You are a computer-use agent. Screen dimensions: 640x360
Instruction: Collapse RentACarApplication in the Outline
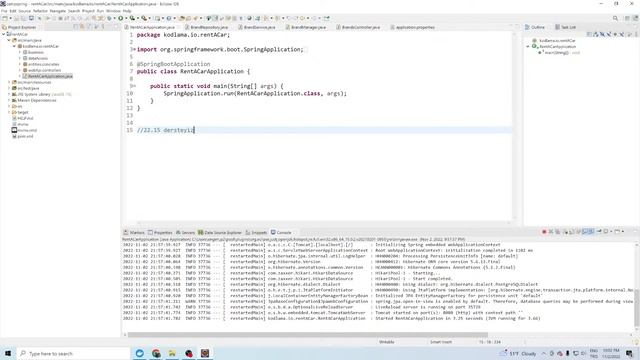[x=528, y=47]
